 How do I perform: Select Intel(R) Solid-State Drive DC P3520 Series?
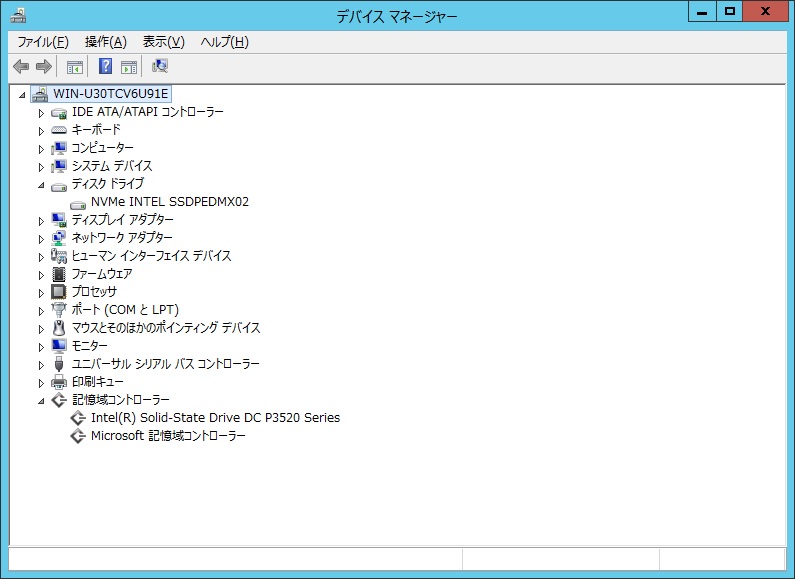[x=215, y=418]
